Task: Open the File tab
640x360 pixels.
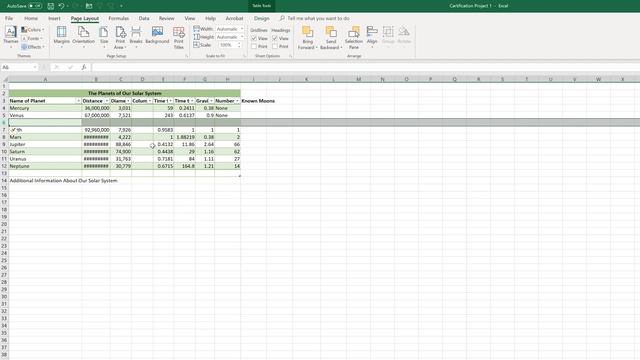Action: click(x=9, y=18)
